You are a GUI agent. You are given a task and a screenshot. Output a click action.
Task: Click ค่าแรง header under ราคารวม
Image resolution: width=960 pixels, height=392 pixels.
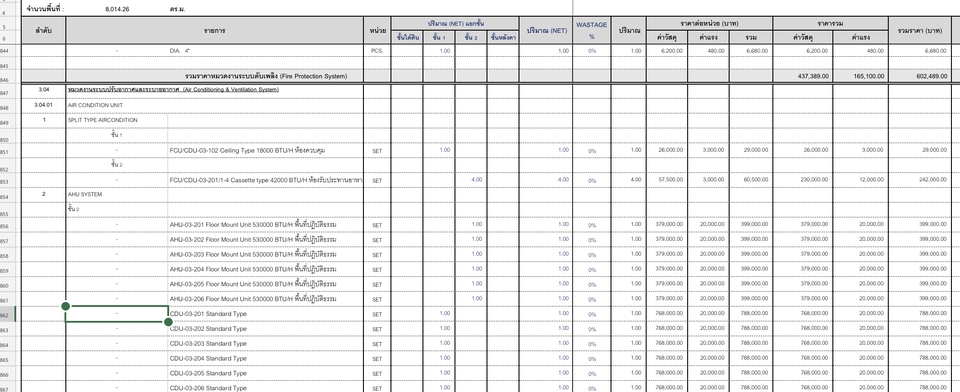pyautogui.click(x=860, y=37)
